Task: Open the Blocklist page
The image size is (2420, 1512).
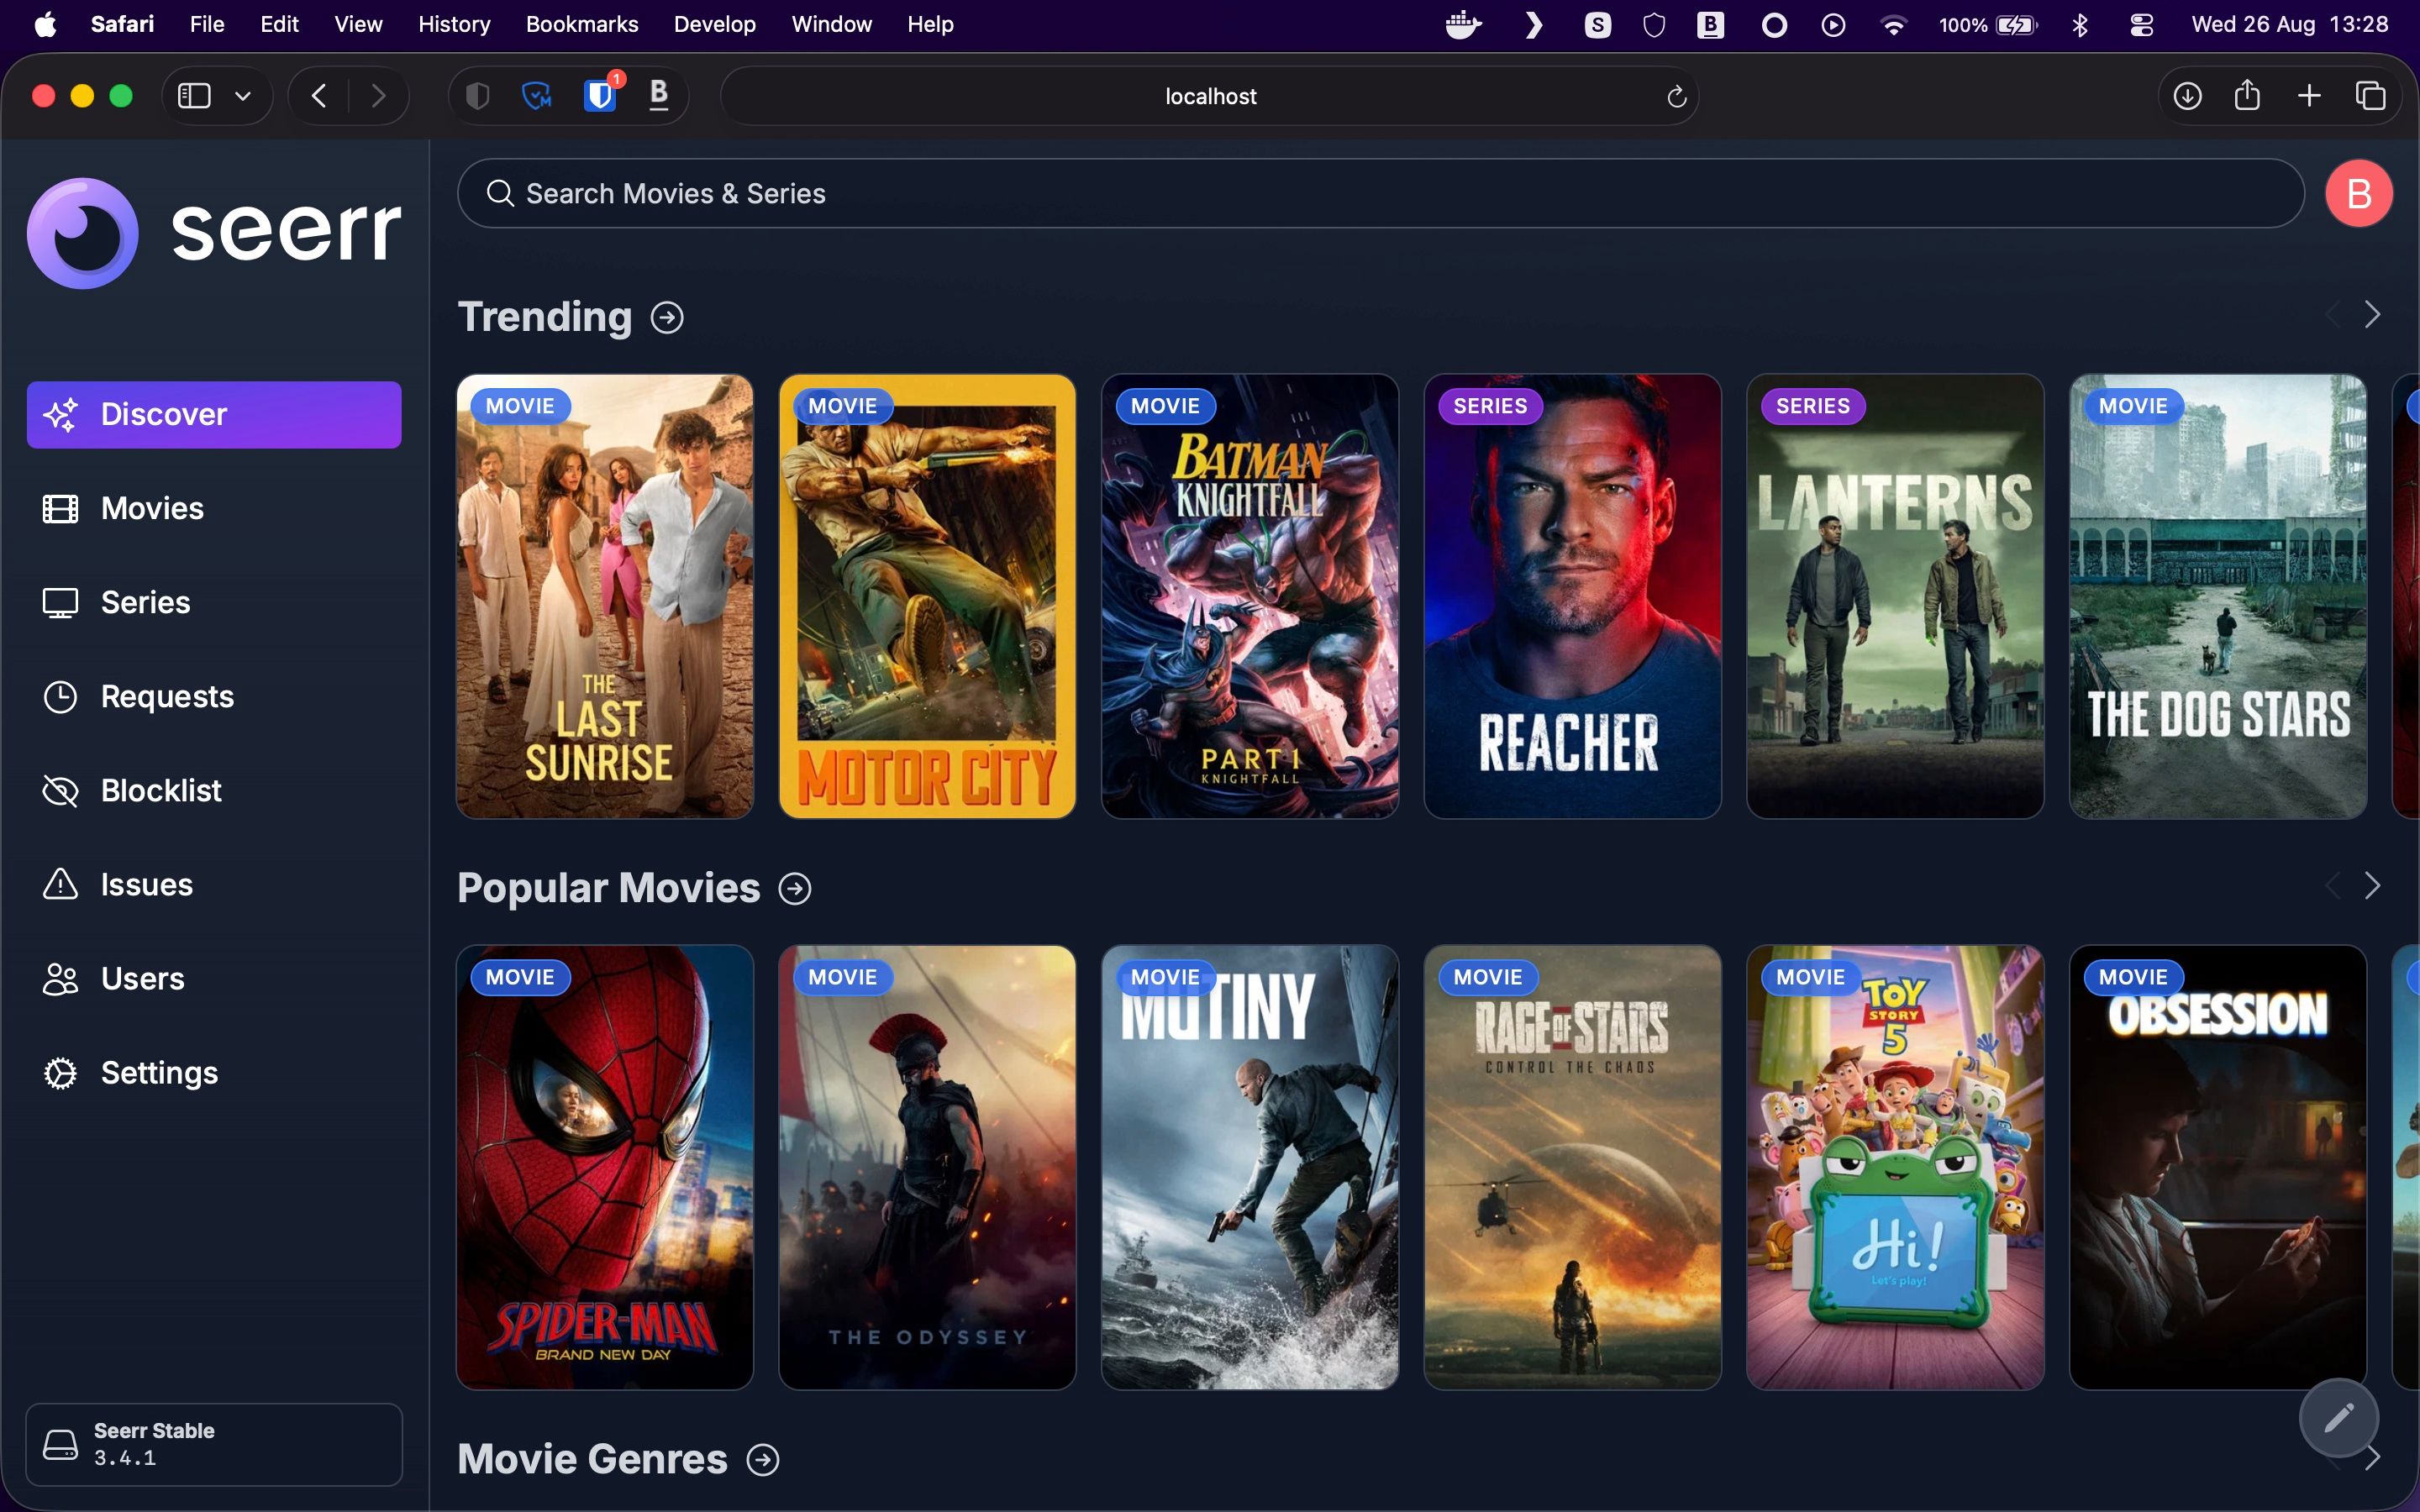Action: 214,790
